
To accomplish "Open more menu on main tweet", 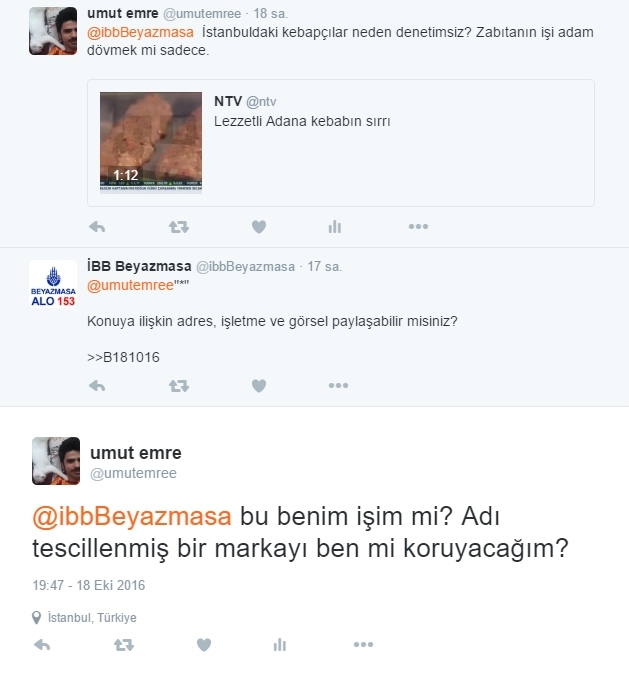I will [363, 644].
